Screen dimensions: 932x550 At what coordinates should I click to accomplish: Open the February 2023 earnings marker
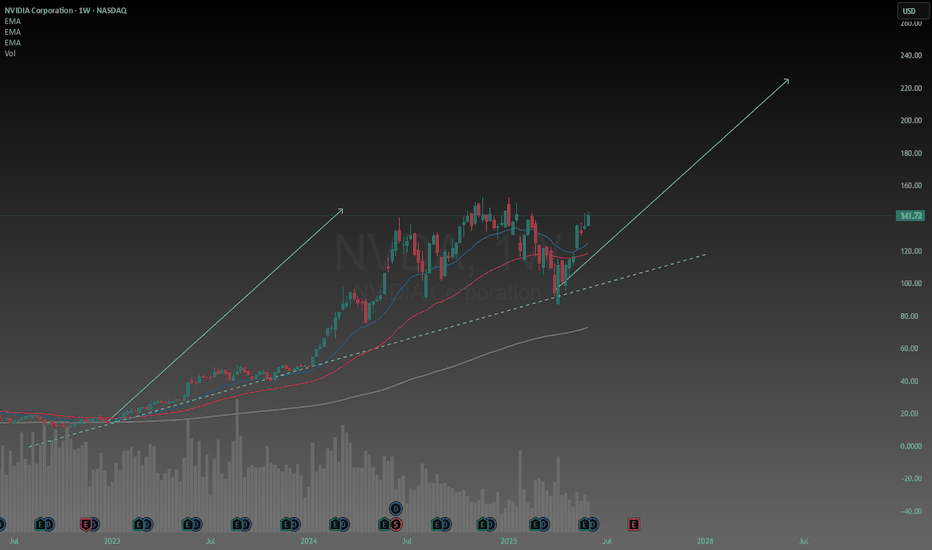coord(138,524)
